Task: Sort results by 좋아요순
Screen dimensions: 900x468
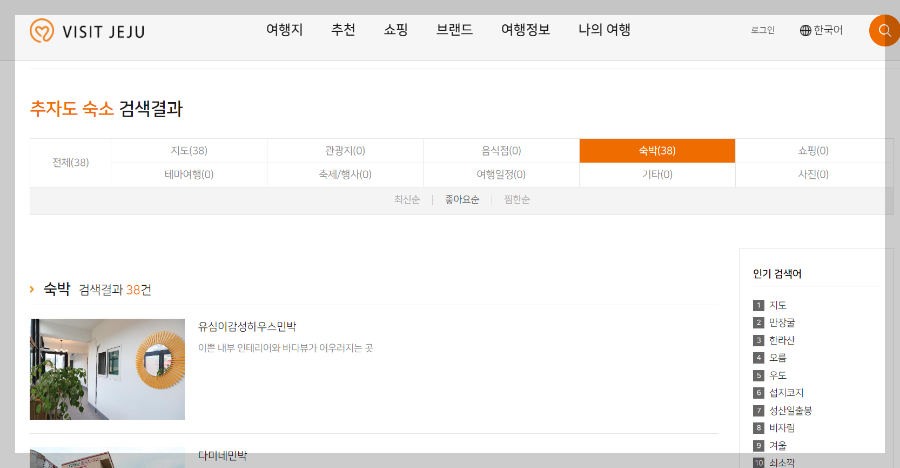Action: click(462, 200)
